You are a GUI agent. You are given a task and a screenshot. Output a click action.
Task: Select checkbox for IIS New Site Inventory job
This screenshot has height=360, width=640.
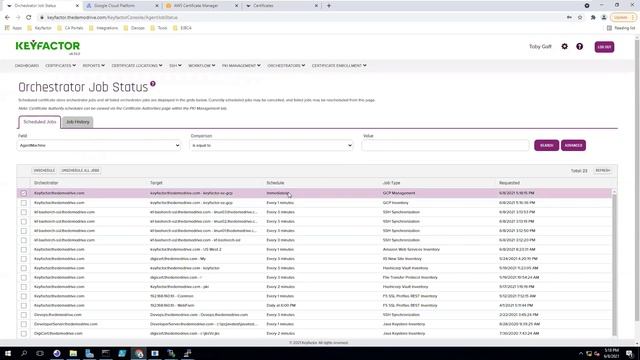point(24,259)
